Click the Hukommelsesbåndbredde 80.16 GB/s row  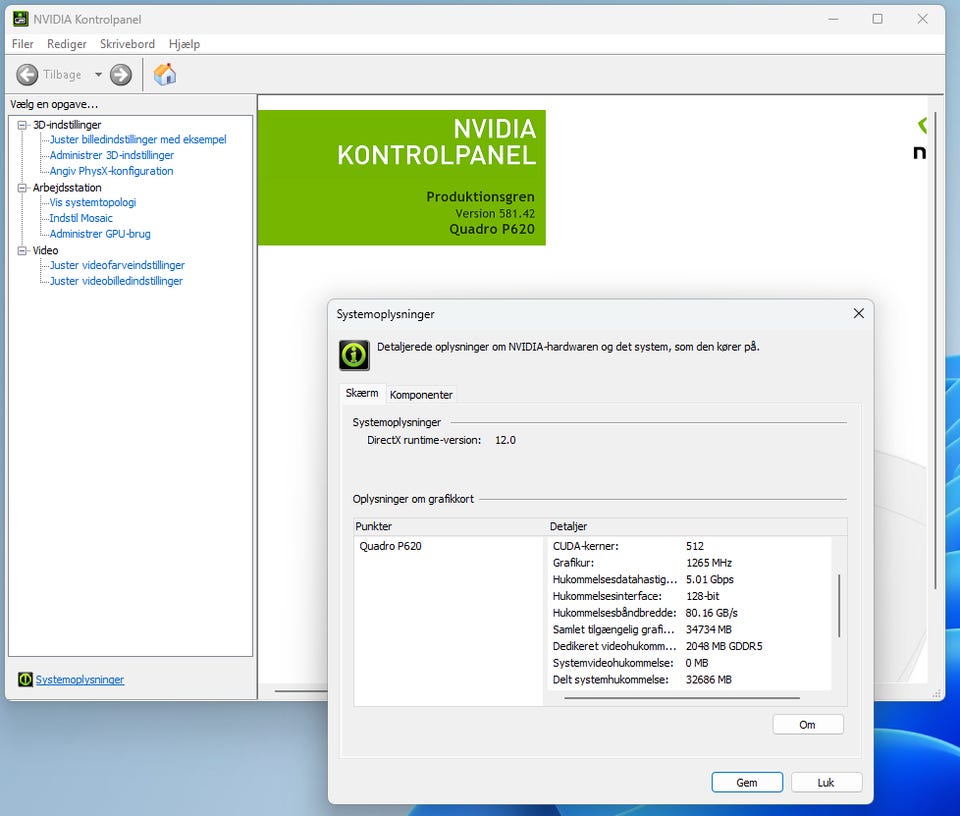689,613
